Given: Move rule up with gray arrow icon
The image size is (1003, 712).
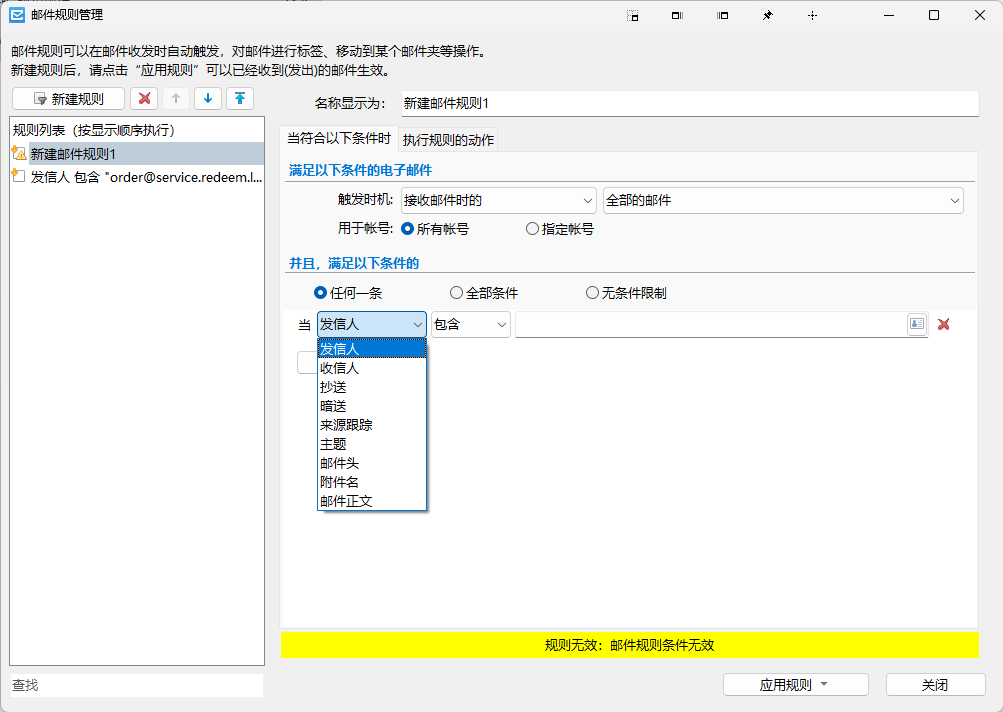Looking at the screenshot, I should pyautogui.click(x=176, y=99).
